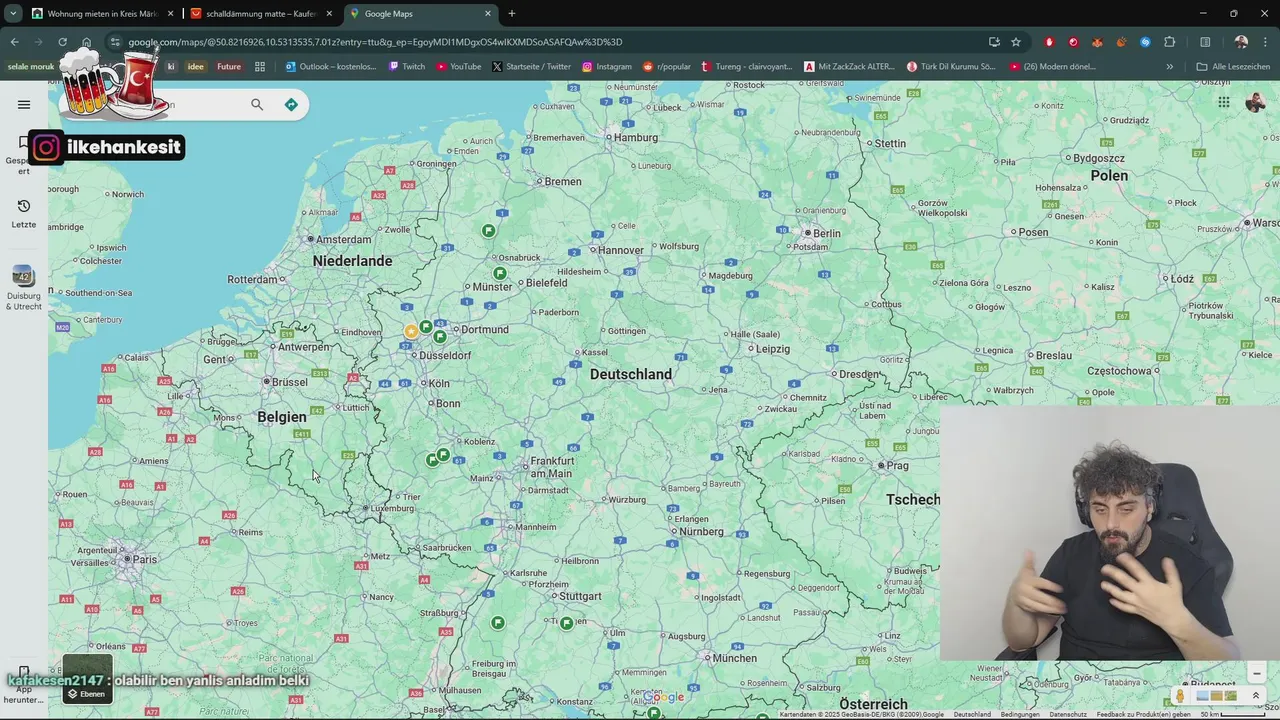This screenshot has height=720, width=1280.
Task: Click the green marker north of Osnabrück
Action: point(488,231)
